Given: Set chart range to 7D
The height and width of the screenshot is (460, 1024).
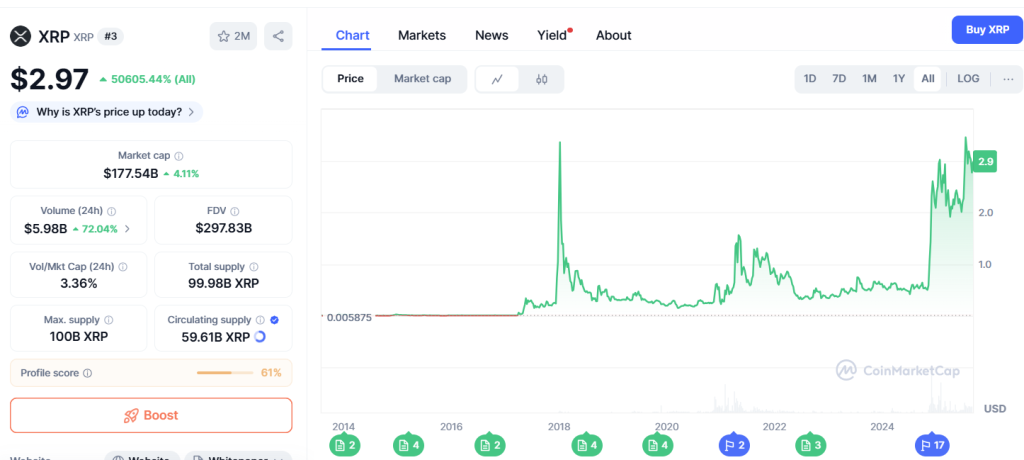Looking at the screenshot, I should click(x=839, y=79).
